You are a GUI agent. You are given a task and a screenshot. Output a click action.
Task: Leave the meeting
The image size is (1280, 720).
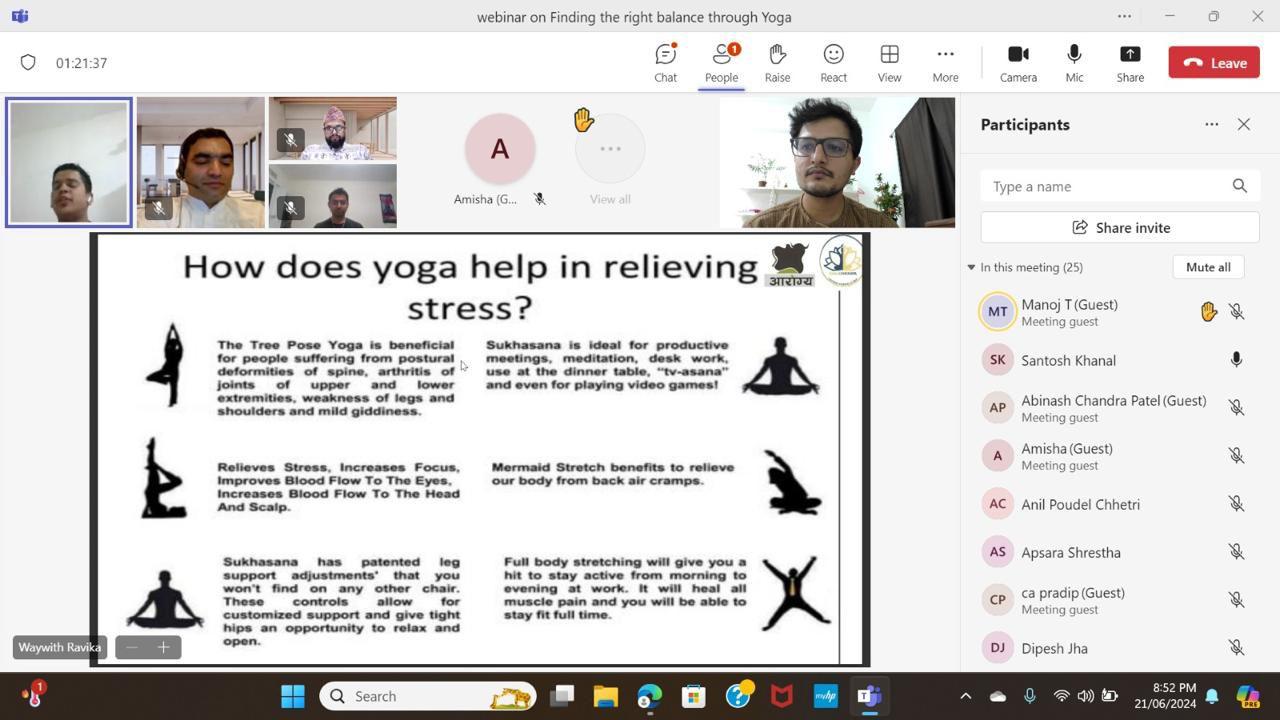tap(1214, 63)
